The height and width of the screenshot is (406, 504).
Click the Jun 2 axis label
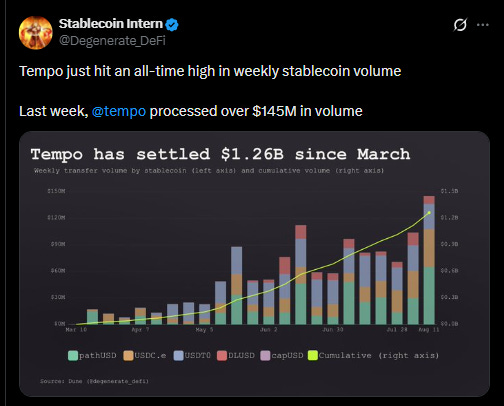(x=269, y=330)
